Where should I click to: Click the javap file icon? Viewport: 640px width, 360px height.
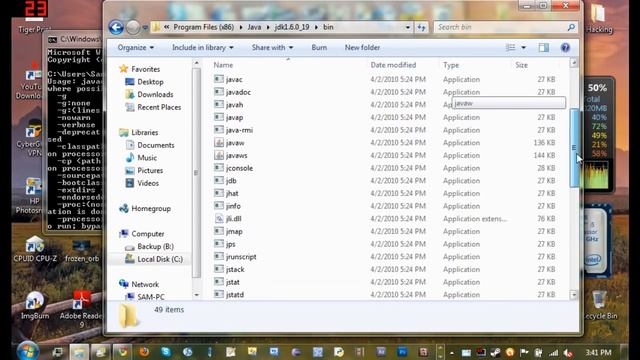(219, 117)
